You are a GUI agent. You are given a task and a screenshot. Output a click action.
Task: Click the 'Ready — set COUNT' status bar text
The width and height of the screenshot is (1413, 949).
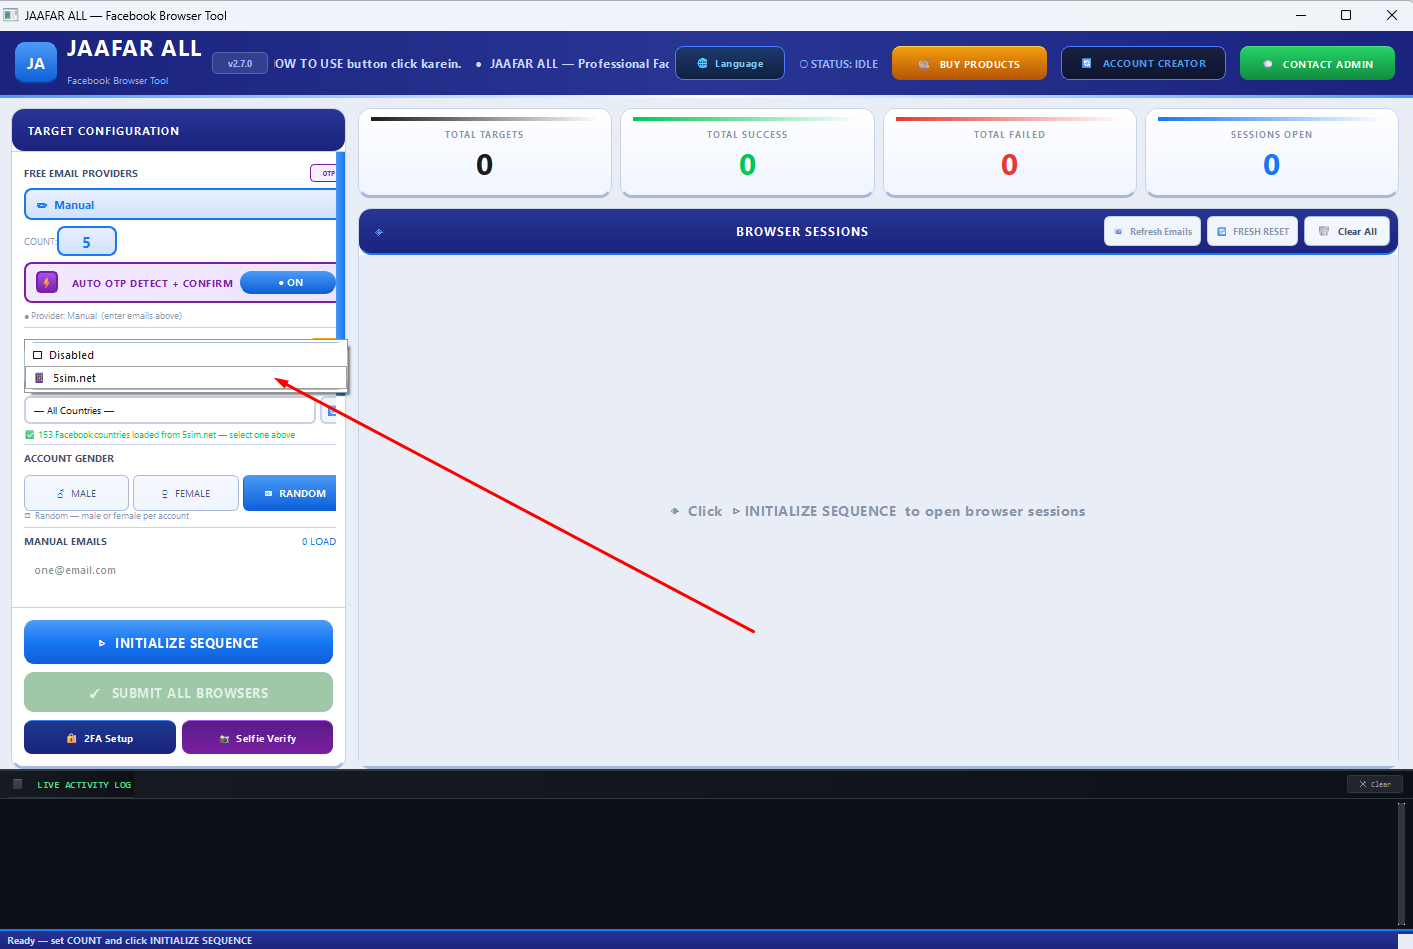click(x=130, y=941)
